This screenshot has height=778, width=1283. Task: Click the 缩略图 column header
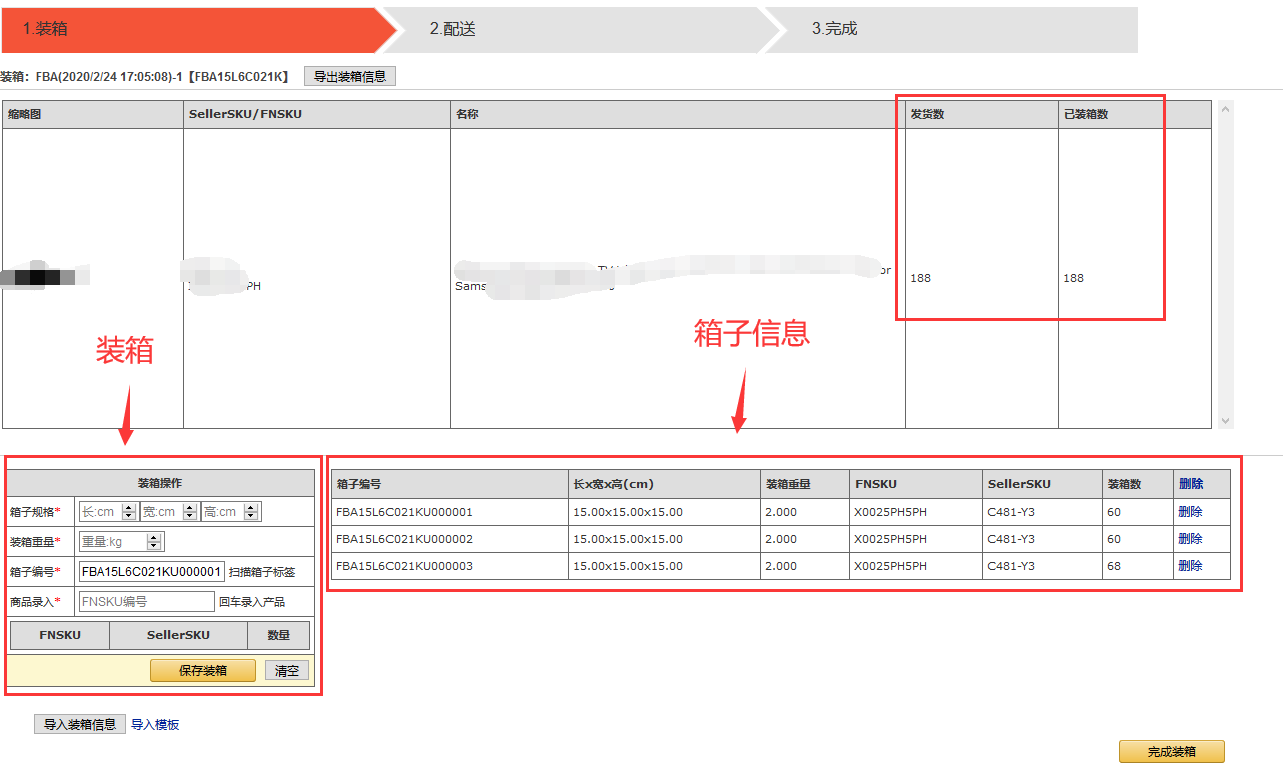pyautogui.click(x=93, y=114)
